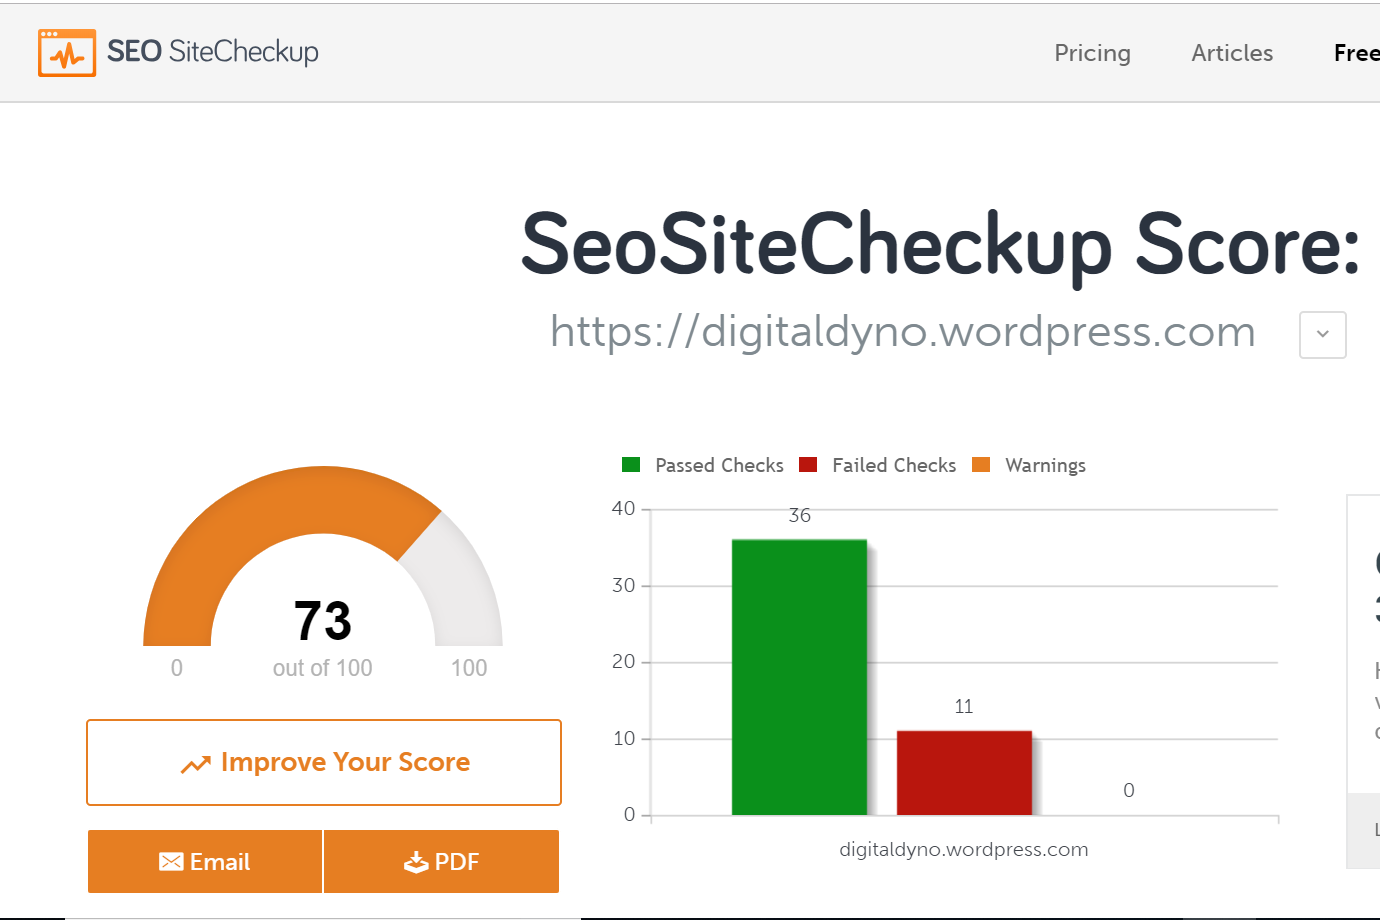The image size is (1380, 920).
Task: Click the Warnings legend text
Action: click(1045, 465)
